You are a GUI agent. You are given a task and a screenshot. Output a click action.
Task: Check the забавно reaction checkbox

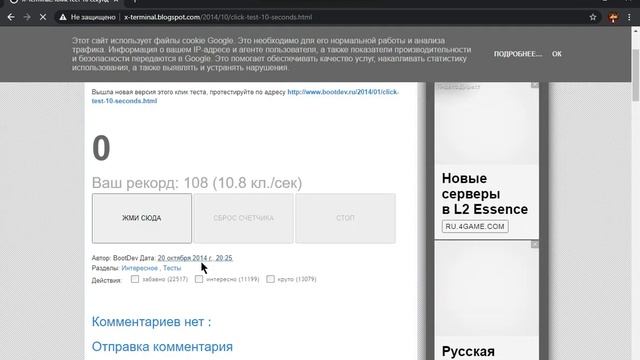tap(135, 279)
